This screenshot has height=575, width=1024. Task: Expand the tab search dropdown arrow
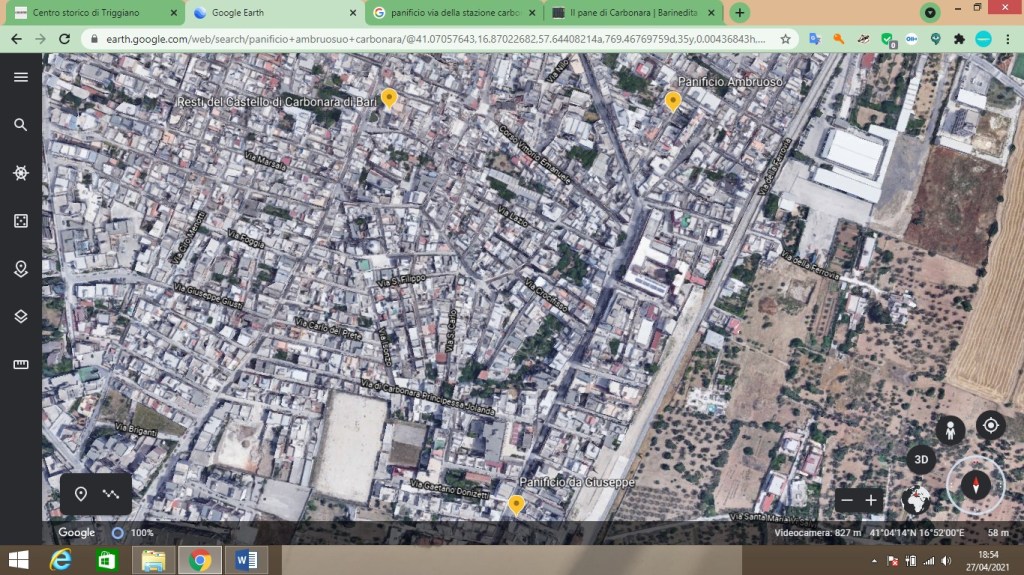[931, 13]
